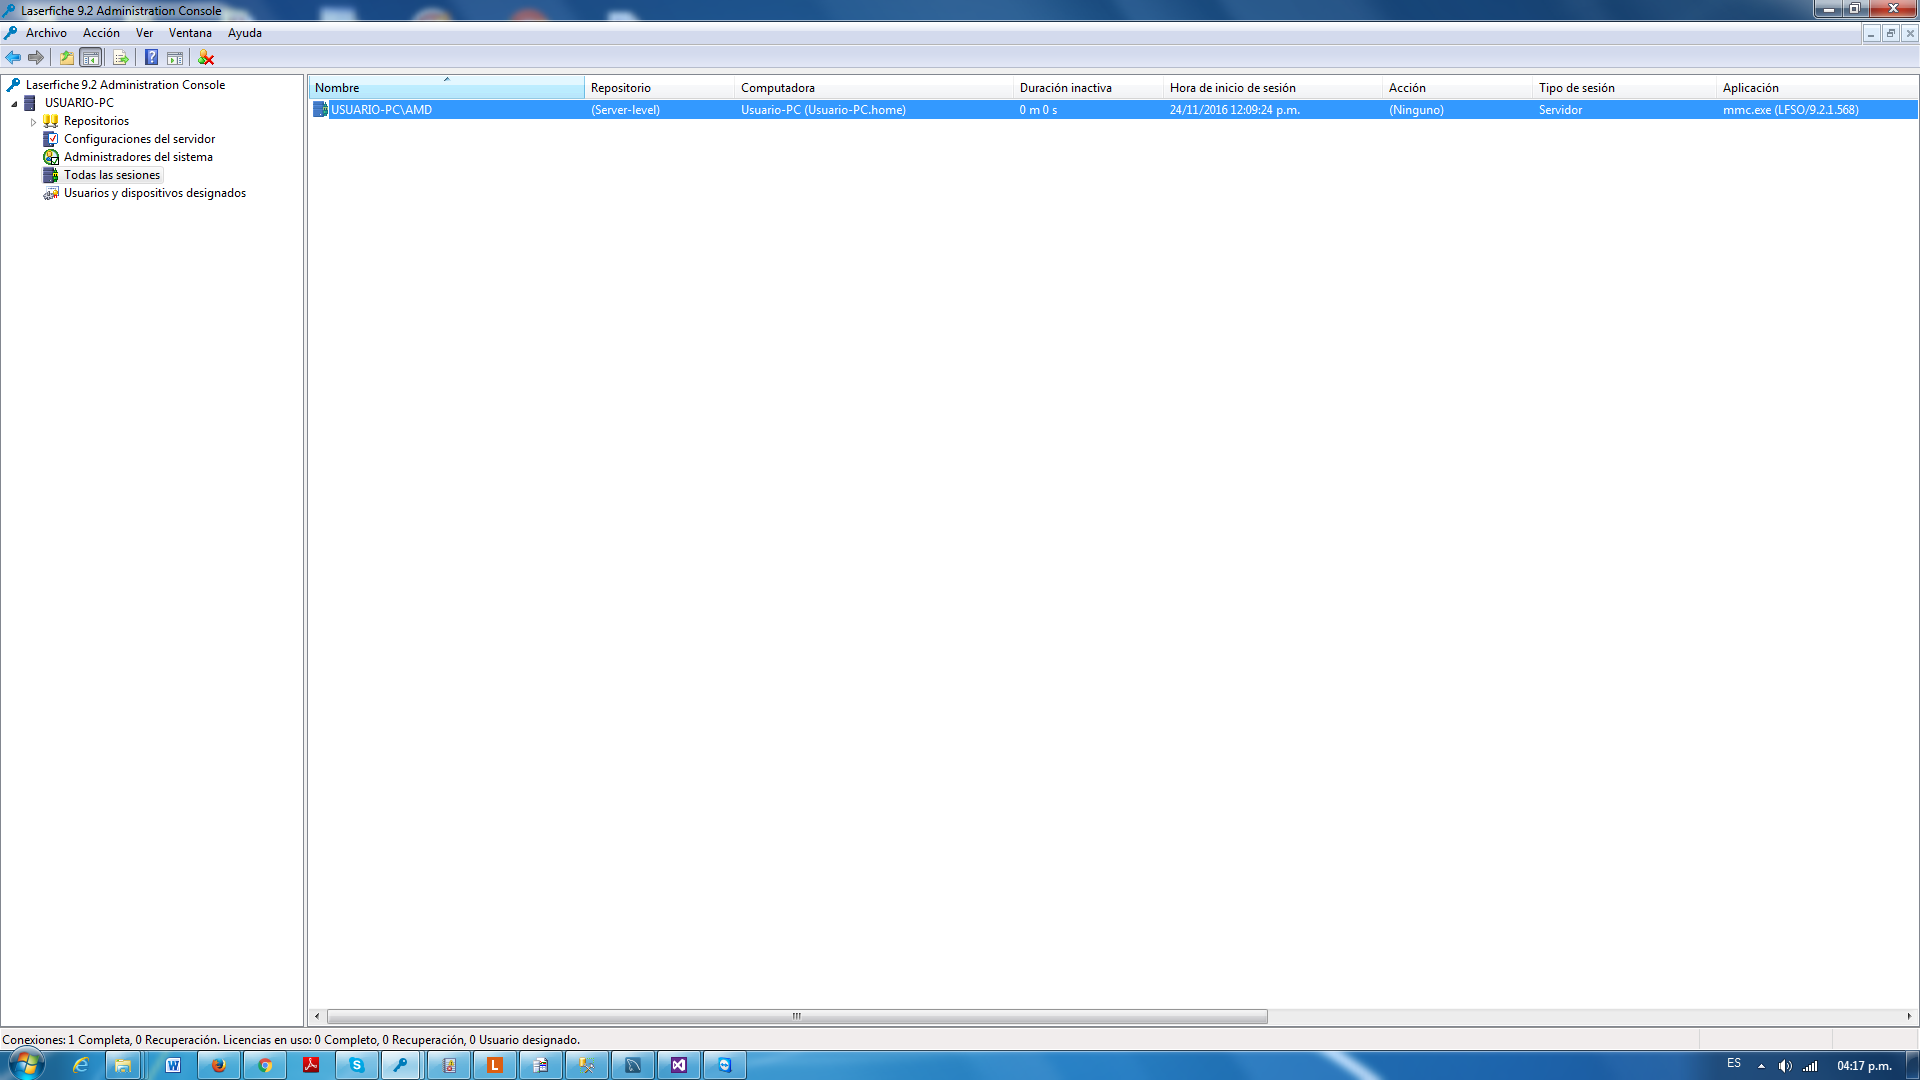Click the Usuarios y dispositivos designados icon
The width and height of the screenshot is (1920, 1080).
coord(51,193)
